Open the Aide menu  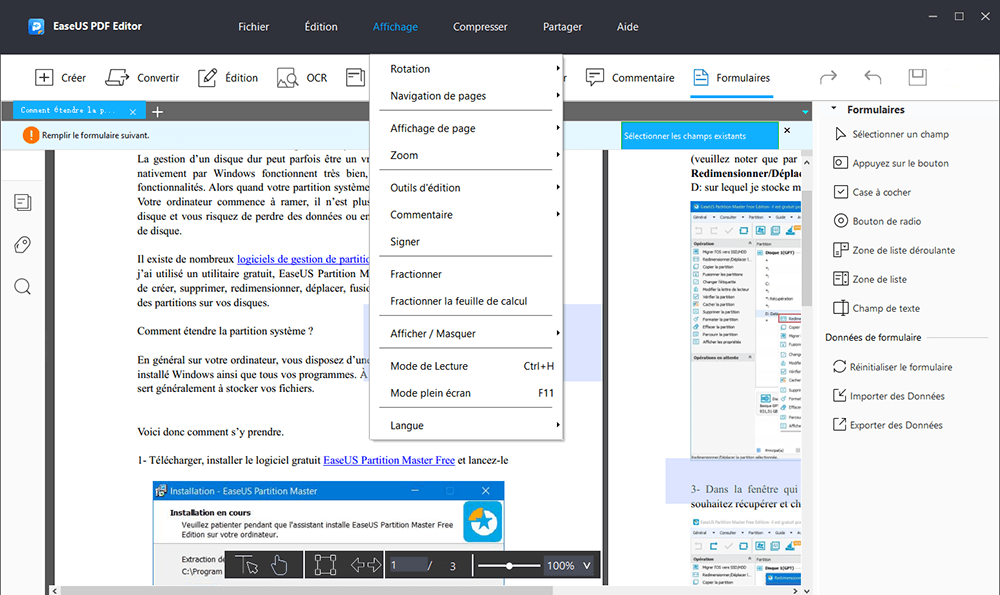click(628, 27)
